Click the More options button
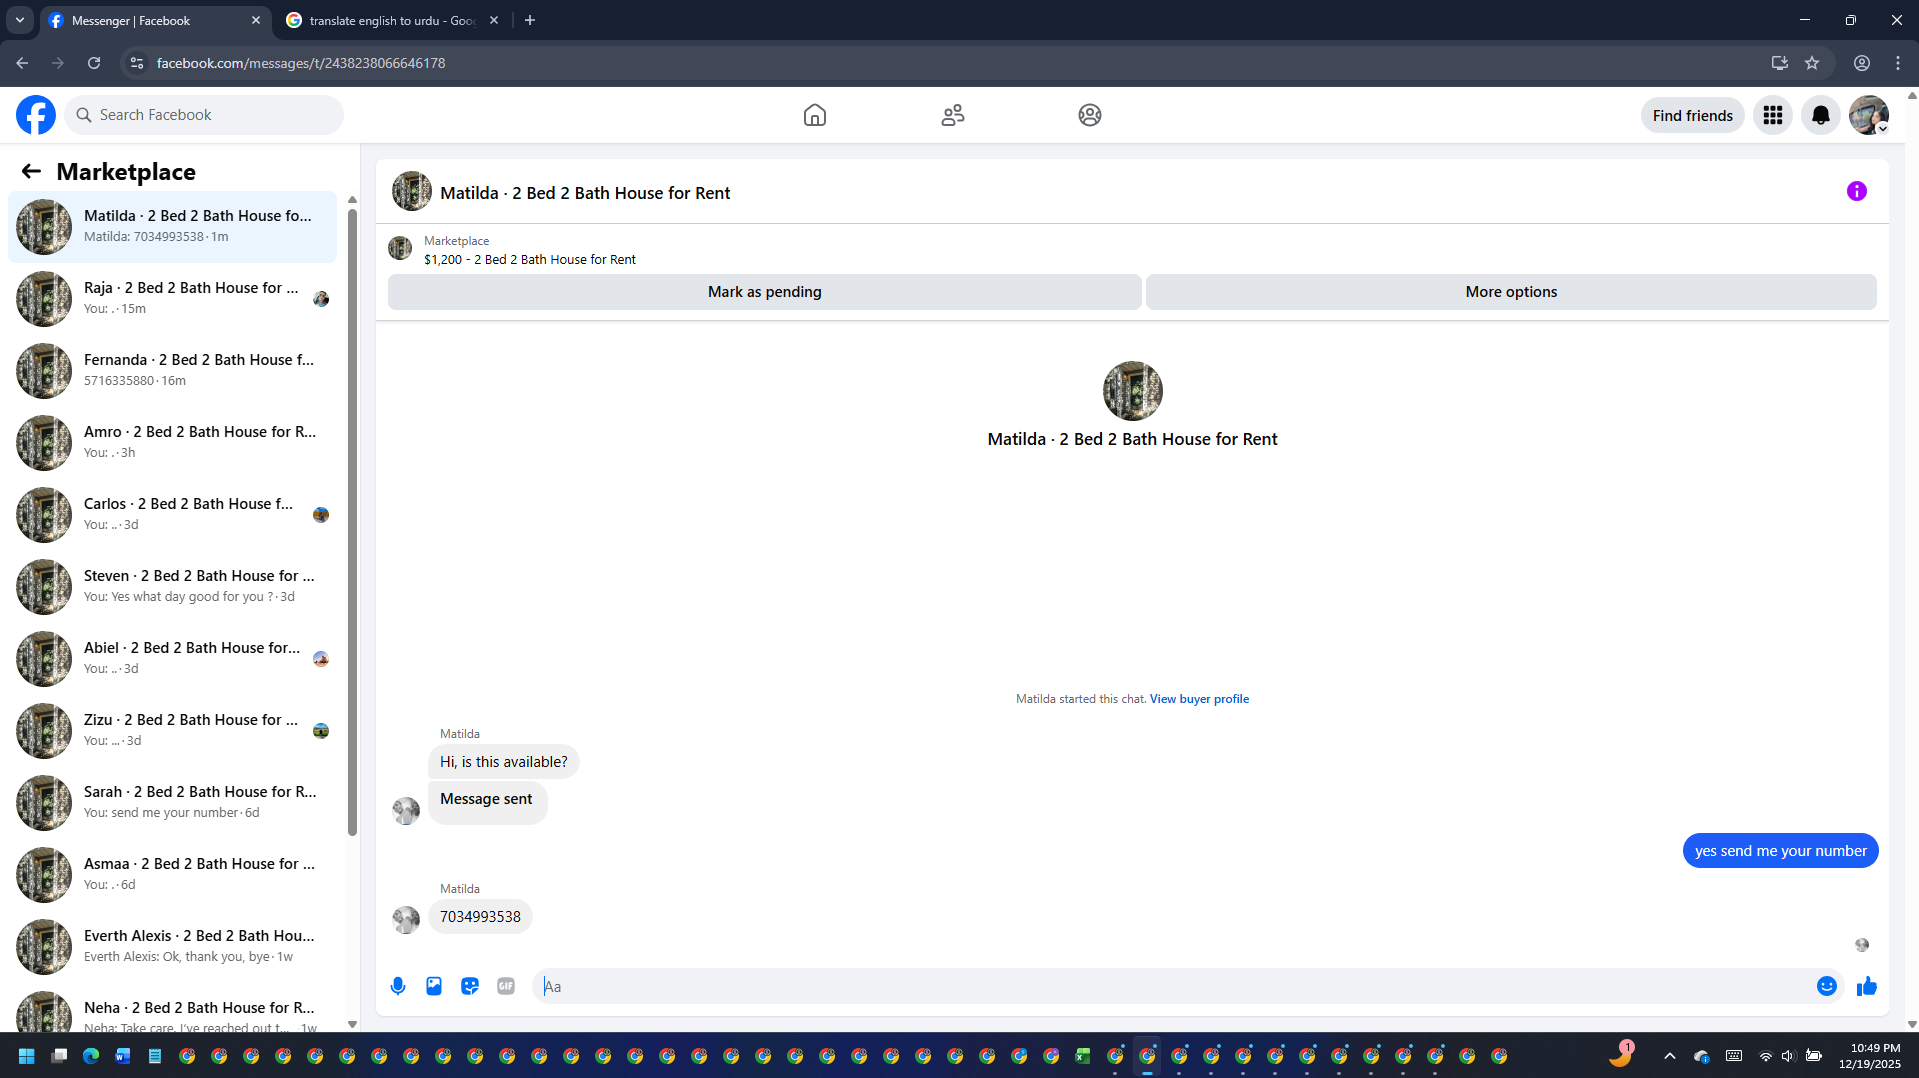 tap(1511, 292)
